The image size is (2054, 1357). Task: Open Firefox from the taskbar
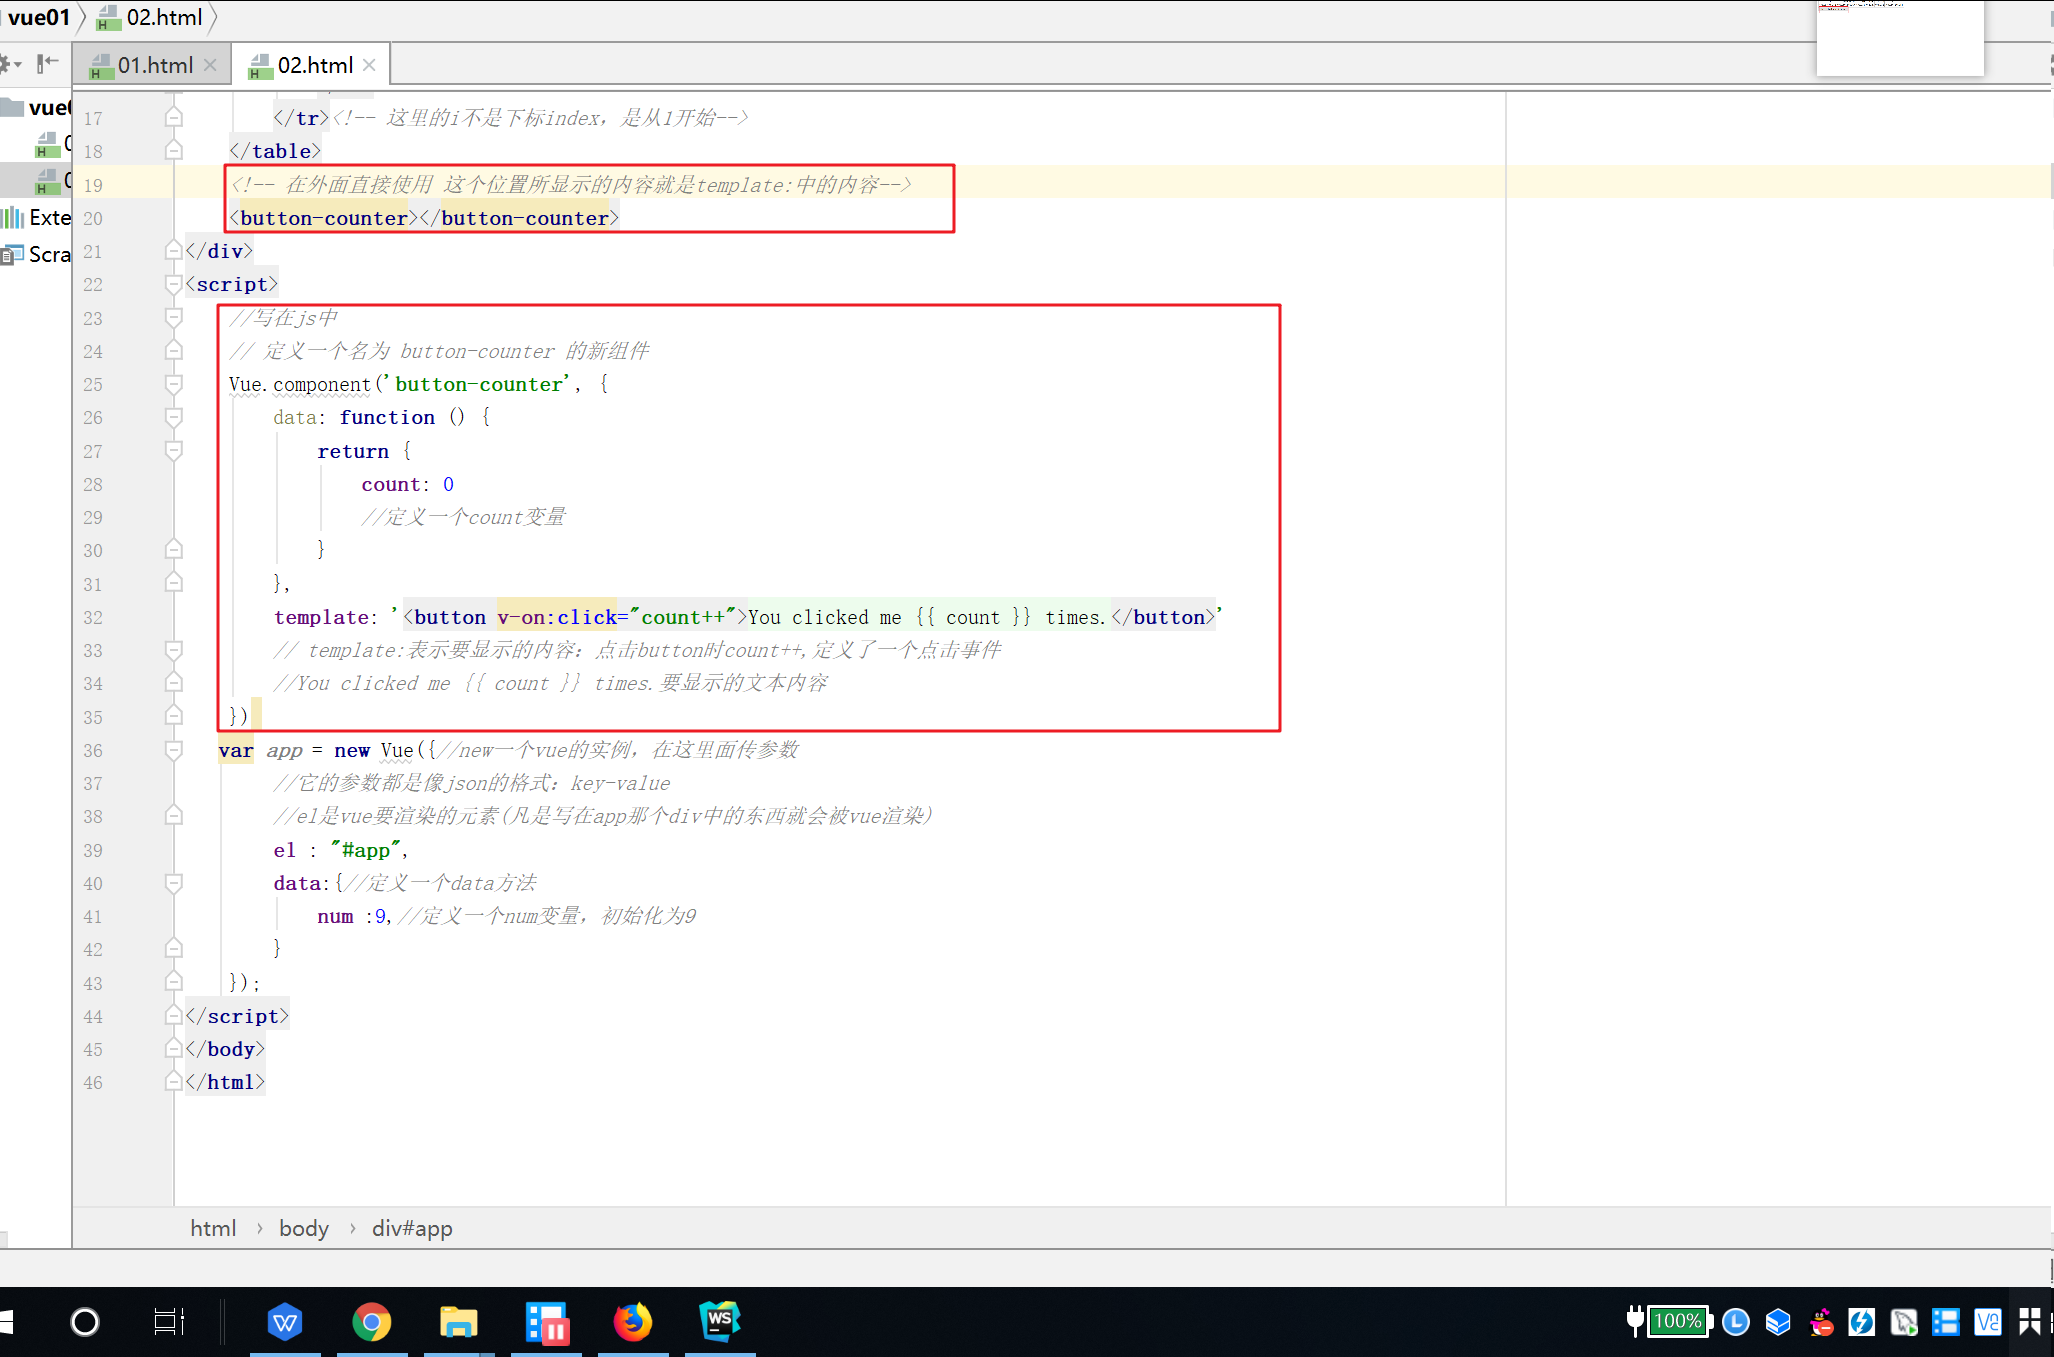click(x=632, y=1322)
